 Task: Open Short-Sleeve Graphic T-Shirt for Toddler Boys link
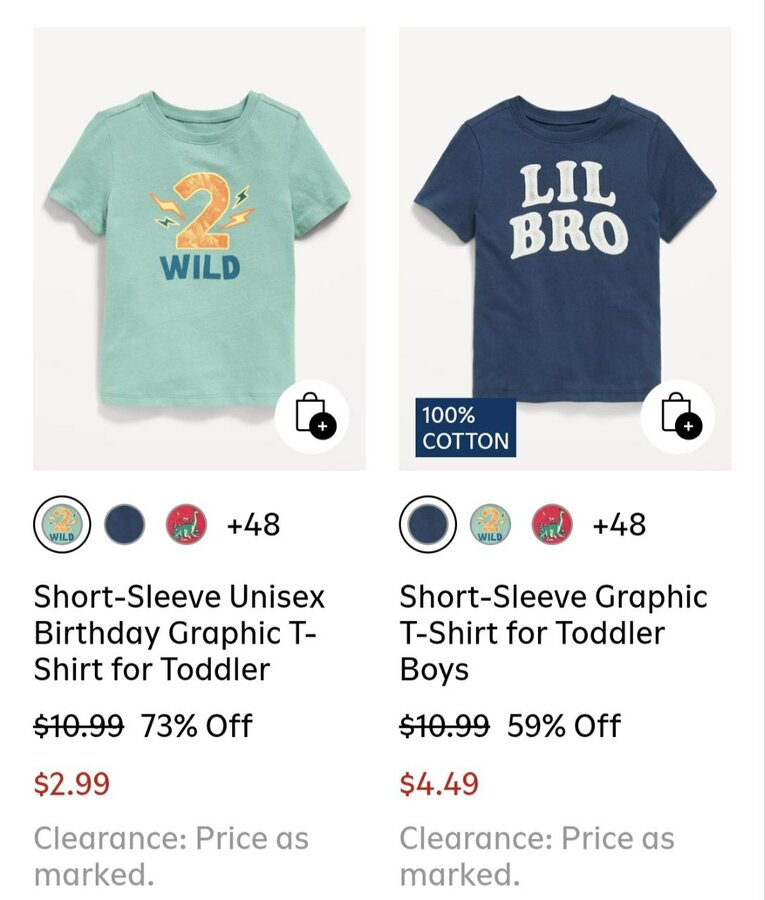pyautogui.click(x=553, y=633)
